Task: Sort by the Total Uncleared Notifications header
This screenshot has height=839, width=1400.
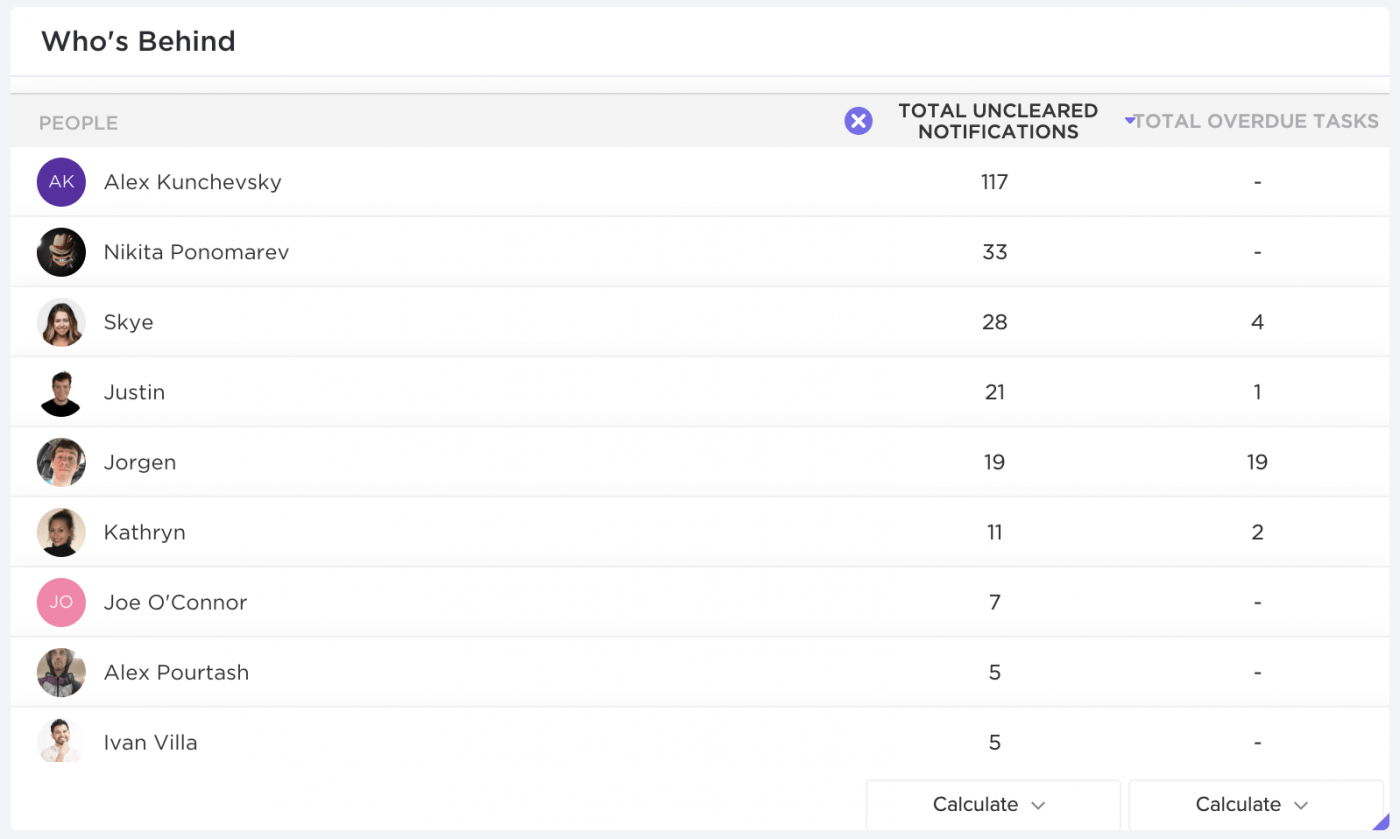Action: pos(998,121)
